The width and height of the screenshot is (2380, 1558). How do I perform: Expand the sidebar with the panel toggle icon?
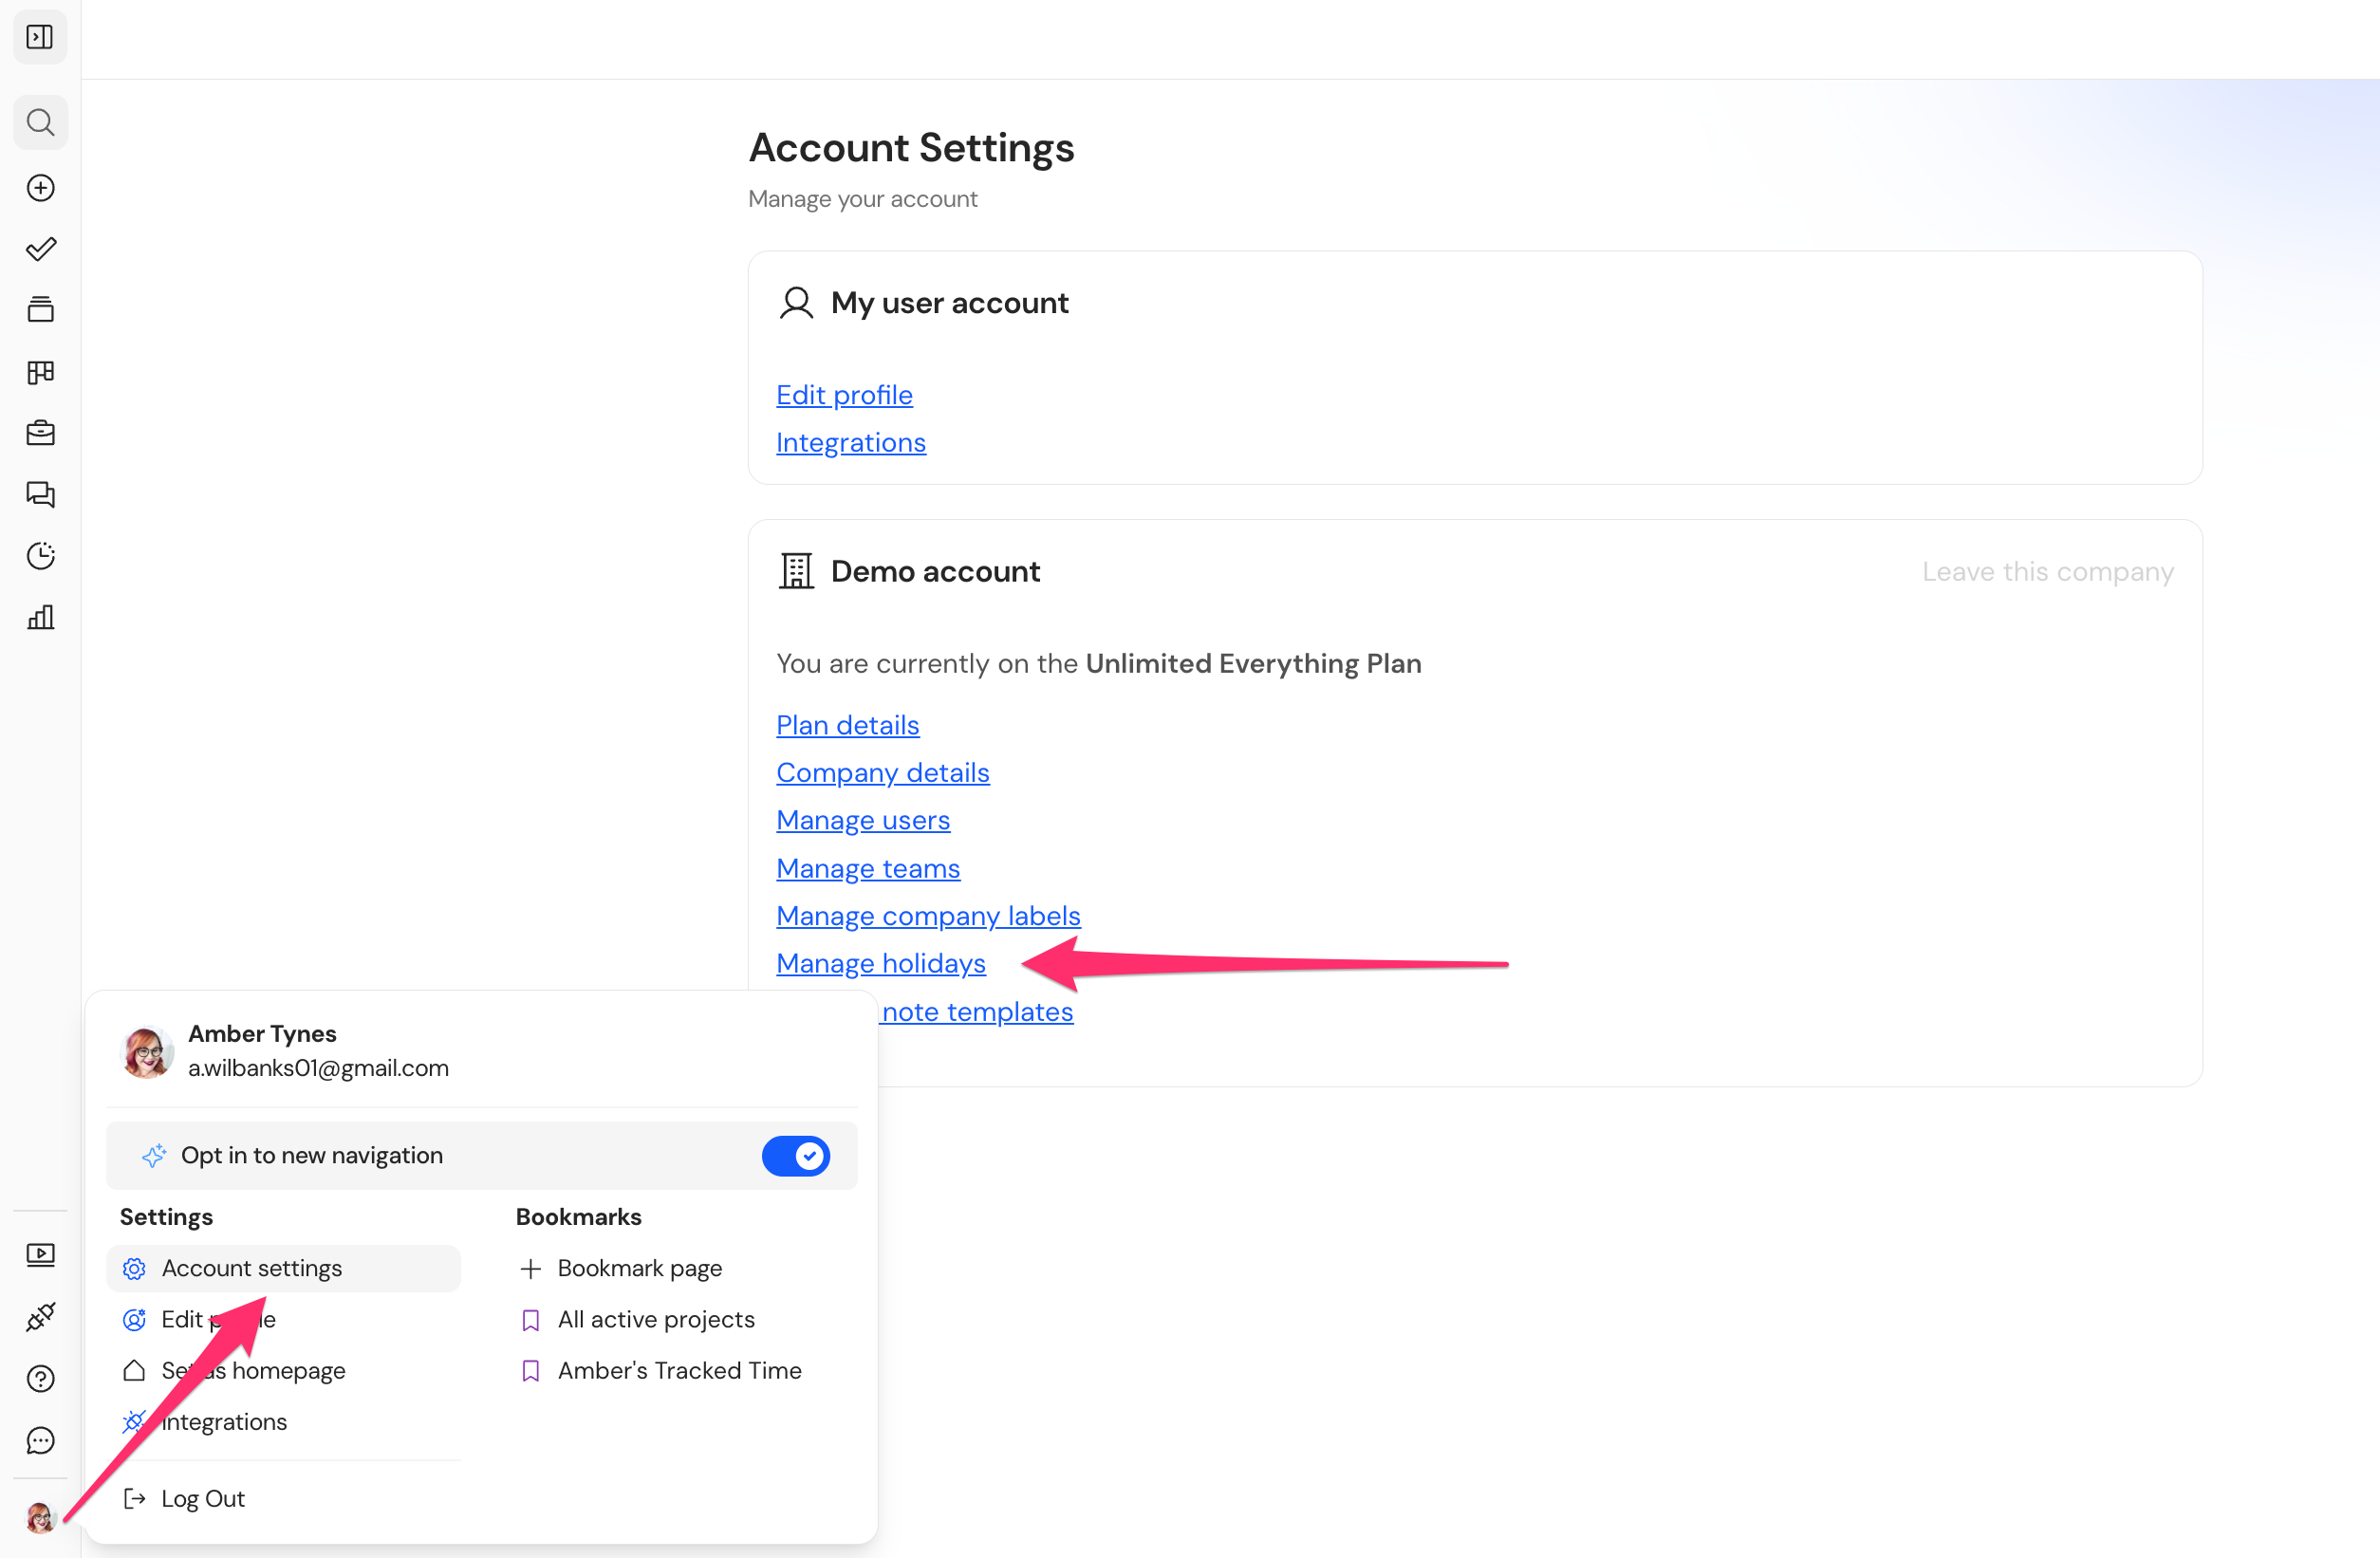click(x=40, y=37)
